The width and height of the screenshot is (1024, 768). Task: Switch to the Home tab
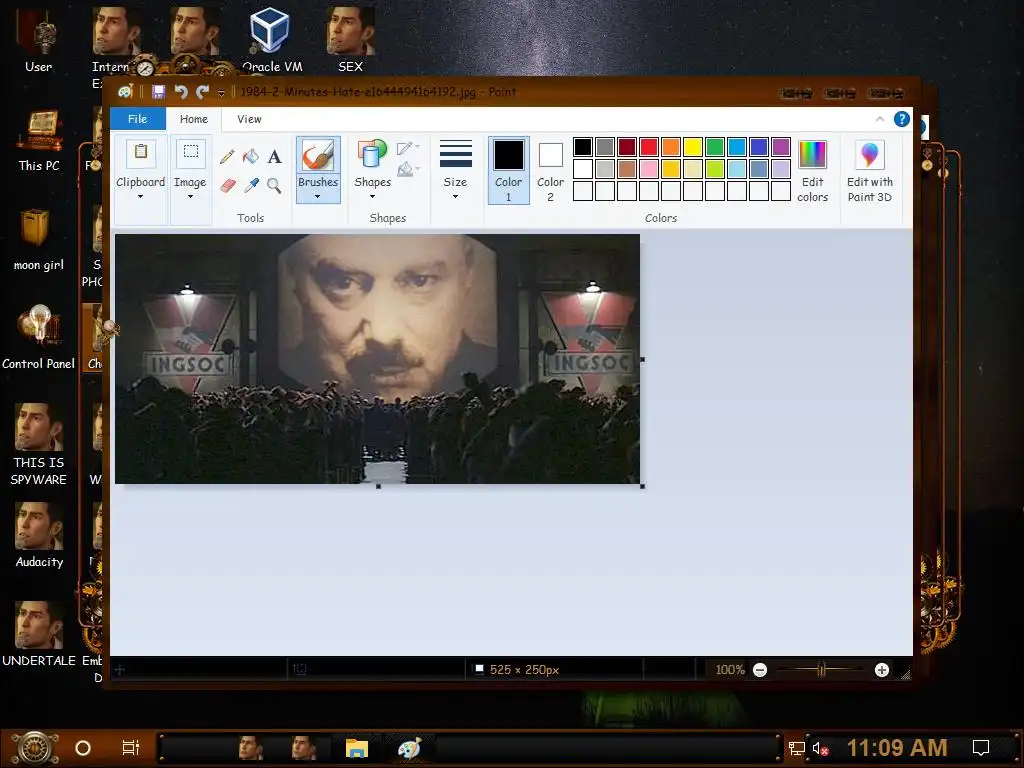[193, 119]
